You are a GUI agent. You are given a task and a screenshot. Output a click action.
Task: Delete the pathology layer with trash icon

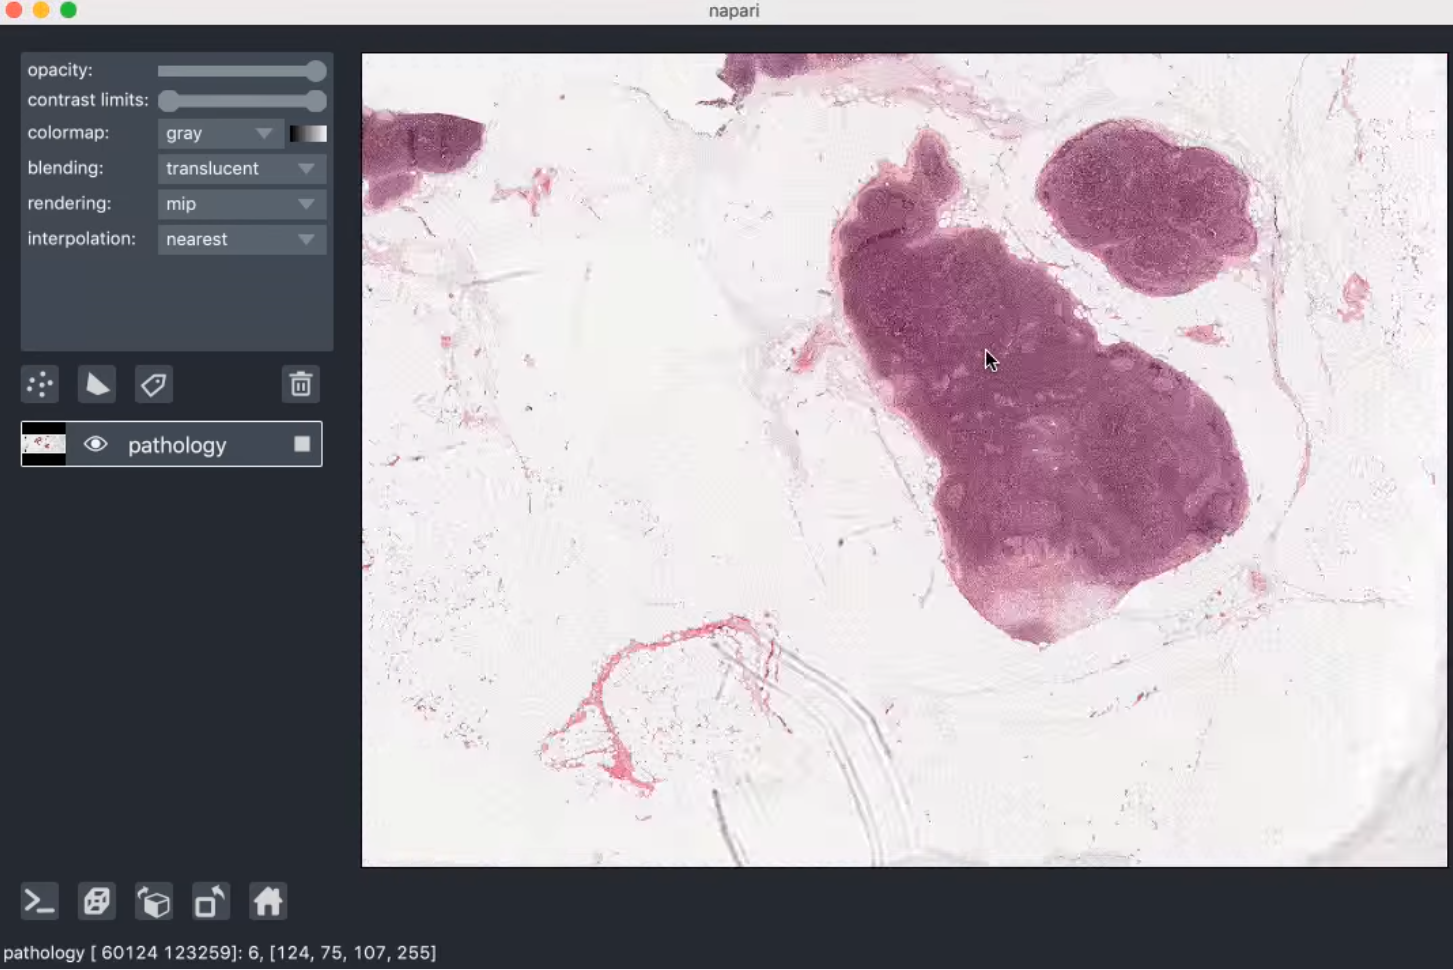pos(301,384)
